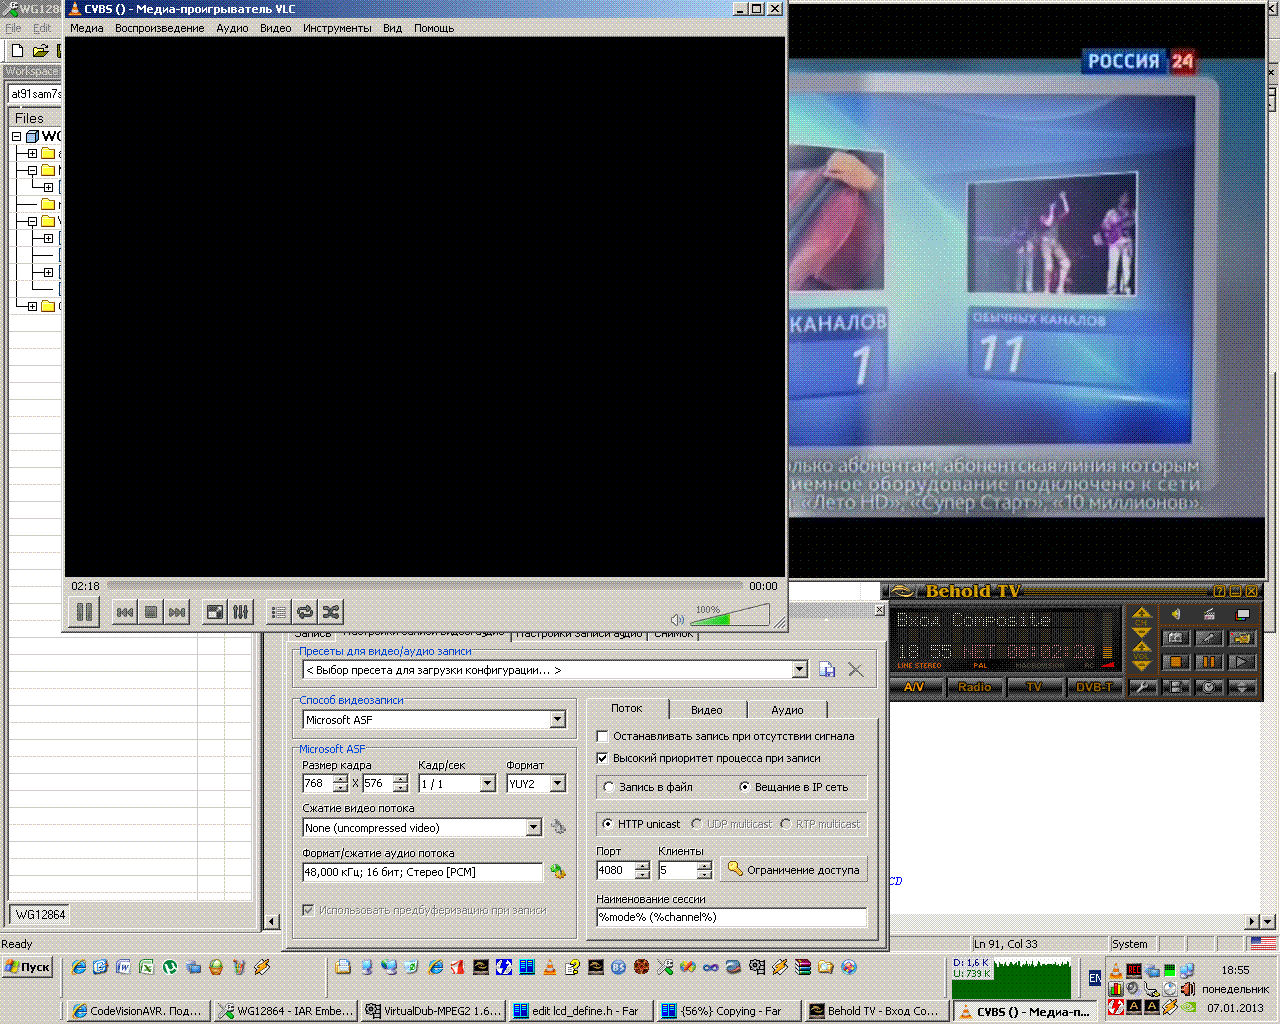Pause playback in VLC player
Image resolution: width=1280 pixels, height=1024 pixels.
(x=85, y=612)
